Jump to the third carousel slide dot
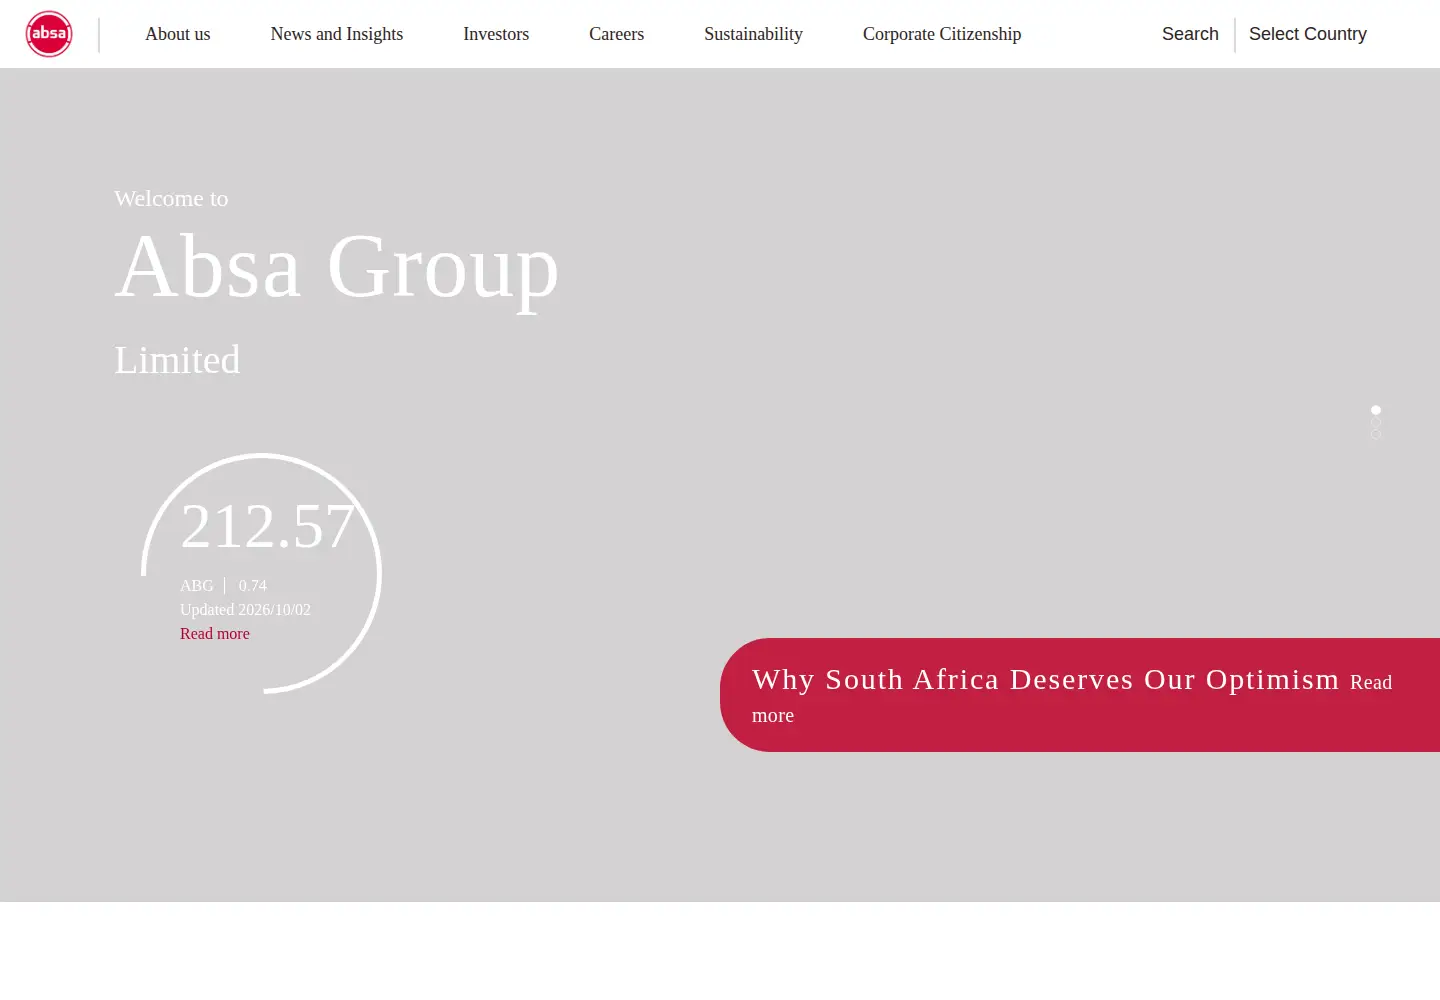The width and height of the screenshot is (1440, 1000). point(1376,434)
